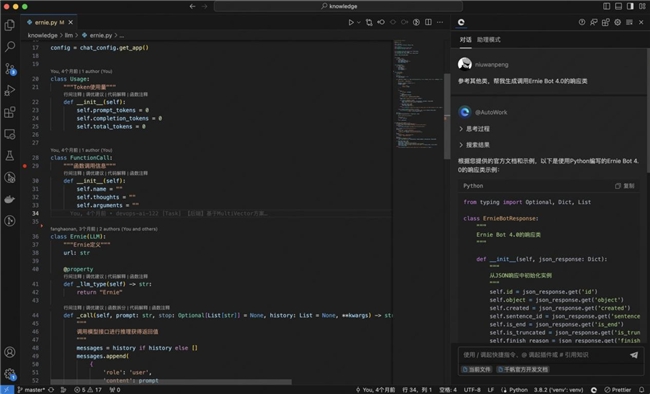650x394 pixels.
Task: Navigate back with the left arrow
Action: (x=192, y=6)
